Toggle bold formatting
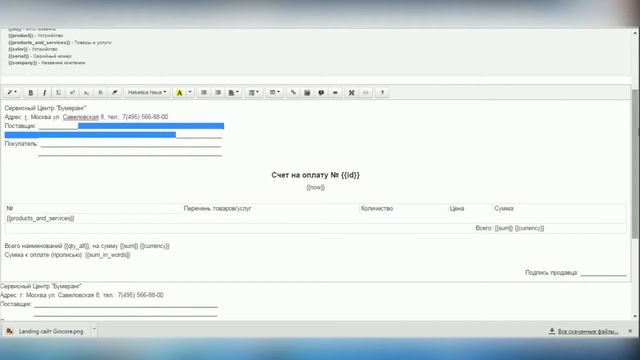 coord(31,93)
